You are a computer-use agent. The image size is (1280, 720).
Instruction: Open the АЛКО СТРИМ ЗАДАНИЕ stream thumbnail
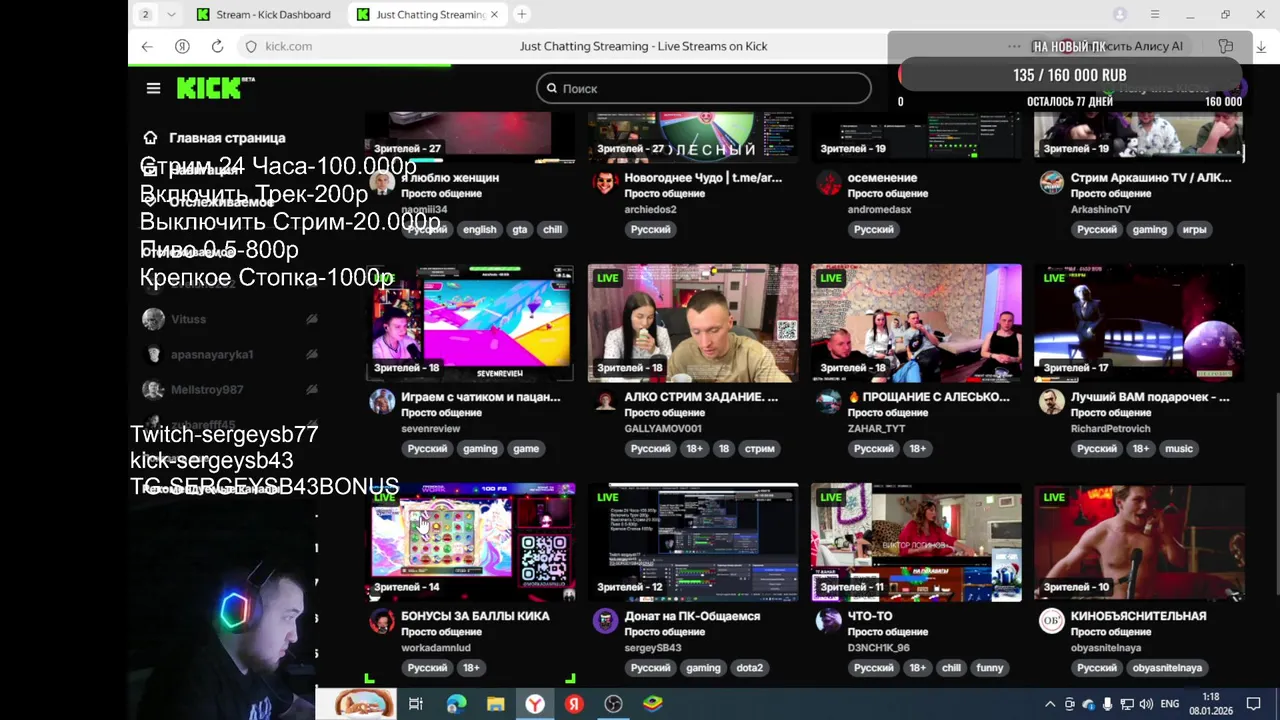tap(693, 323)
